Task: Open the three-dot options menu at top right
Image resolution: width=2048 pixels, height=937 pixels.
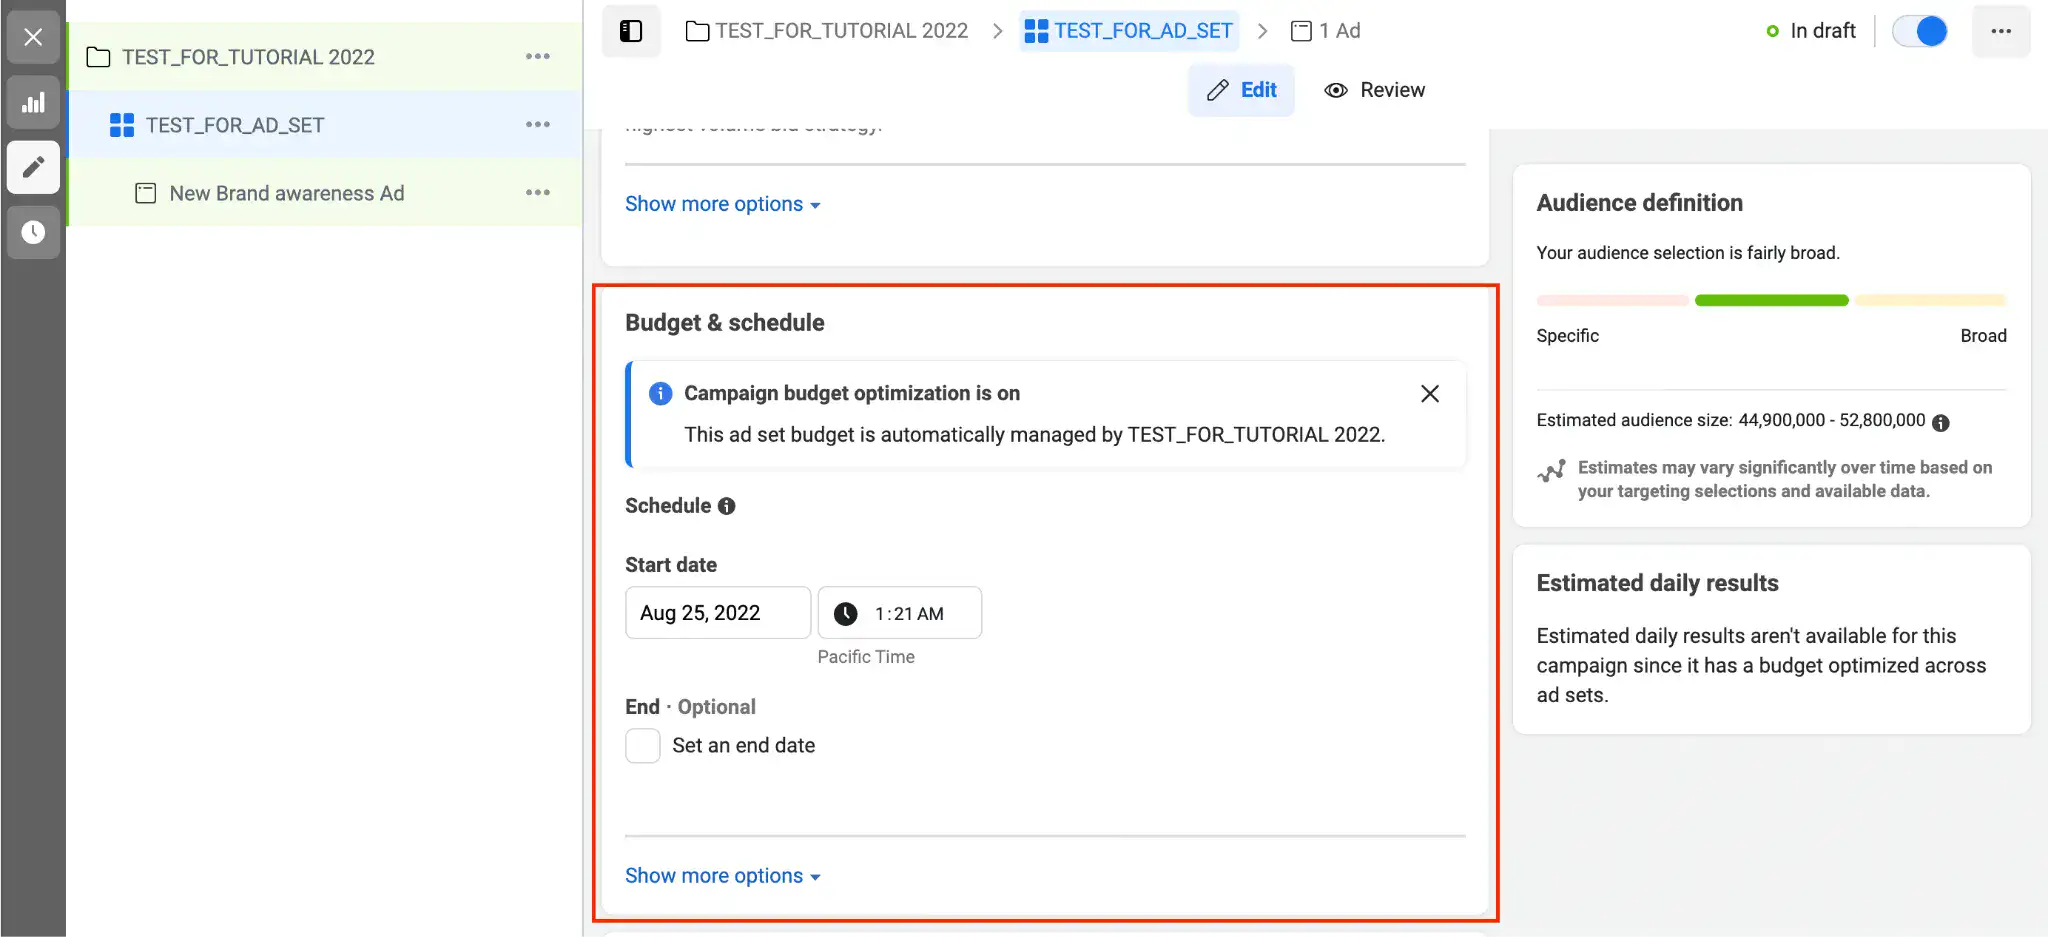Action: click(2002, 31)
